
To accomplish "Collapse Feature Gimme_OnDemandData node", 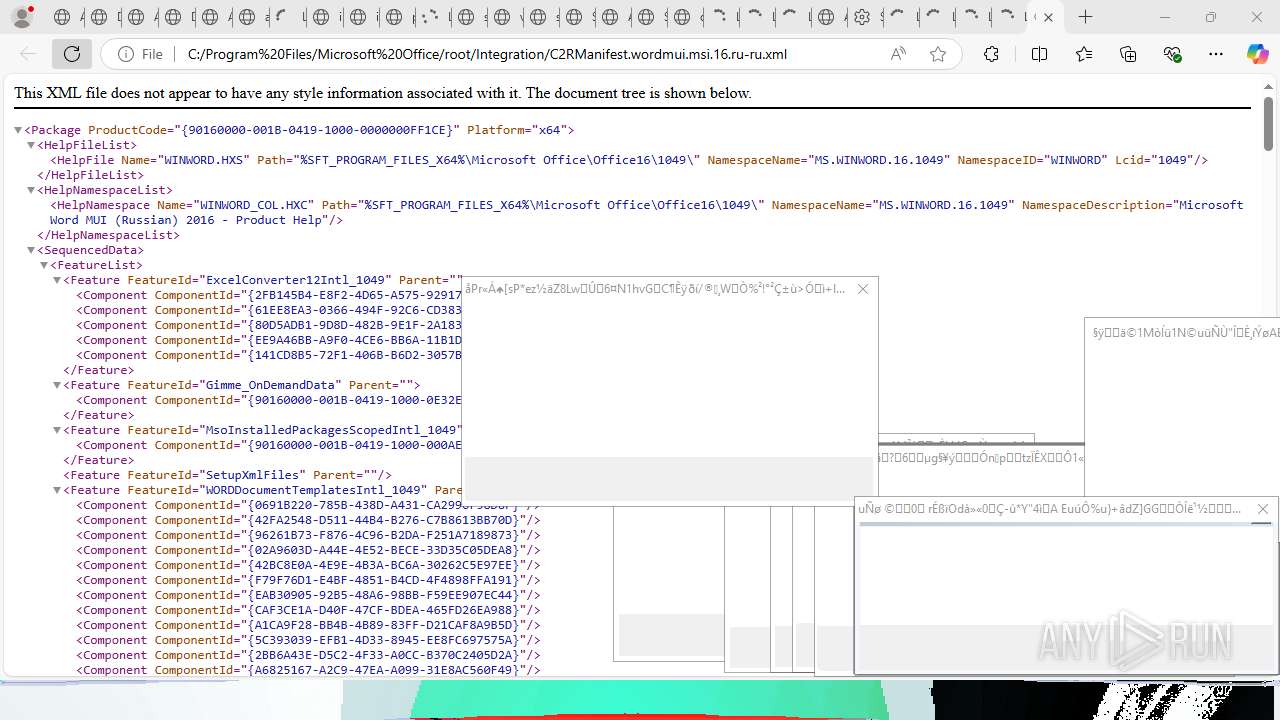I will (57, 385).
